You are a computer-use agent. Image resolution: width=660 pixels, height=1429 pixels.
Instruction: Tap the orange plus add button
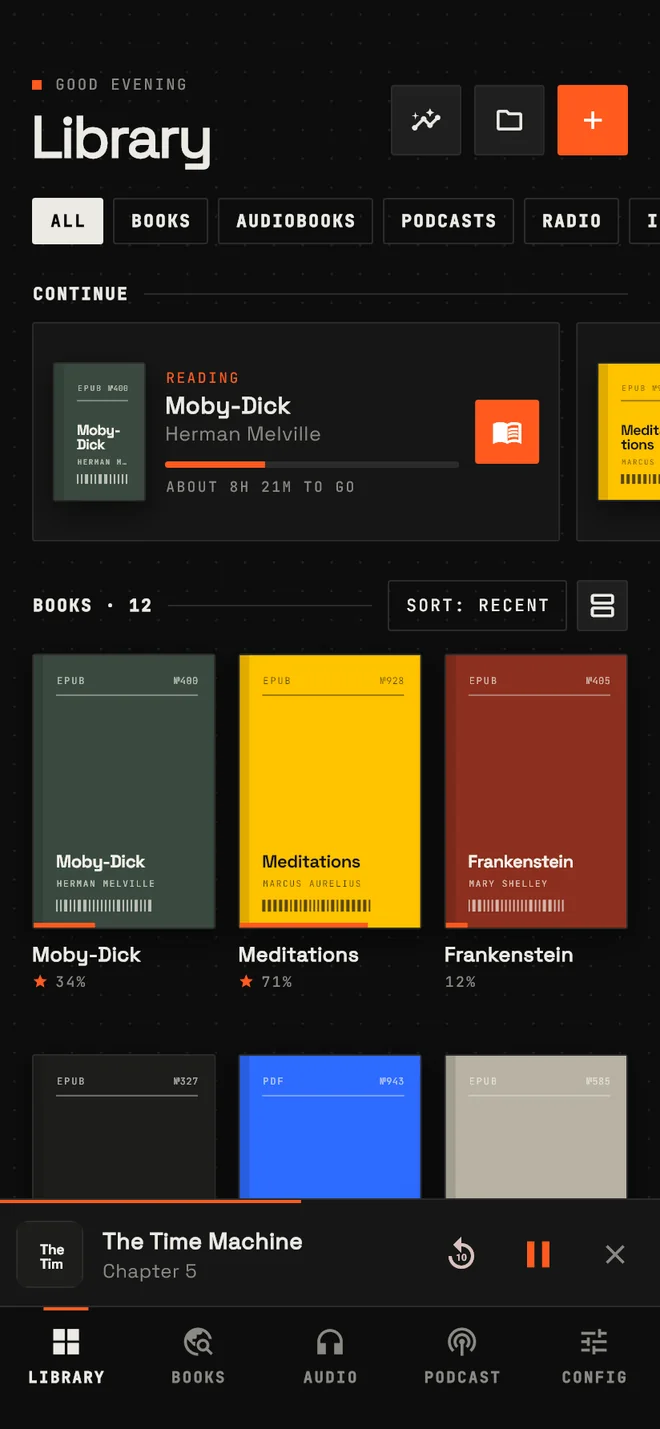592,120
